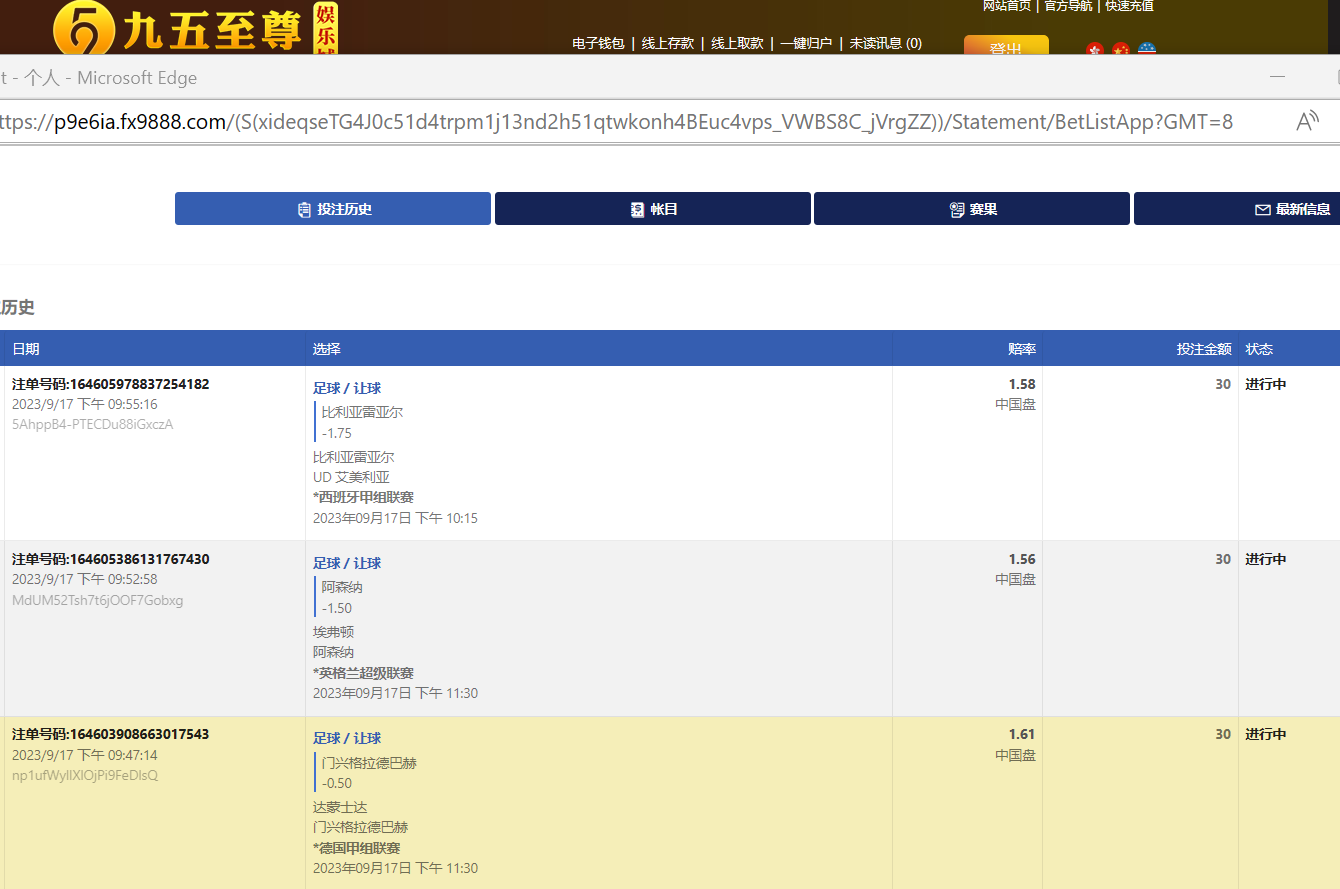Image resolution: width=1340 pixels, height=889 pixels.
Task: Select bet number 164605978837254182
Action: (x=111, y=384)
